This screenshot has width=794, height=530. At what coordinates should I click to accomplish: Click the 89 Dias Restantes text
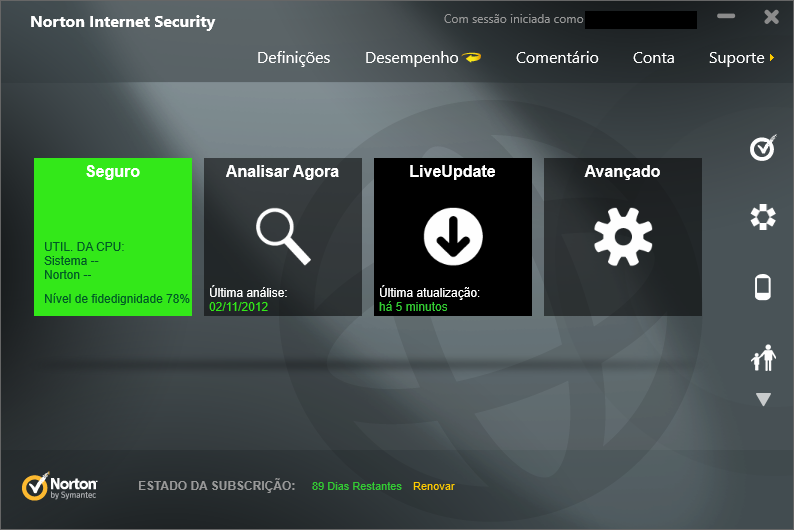click(356, 486)
